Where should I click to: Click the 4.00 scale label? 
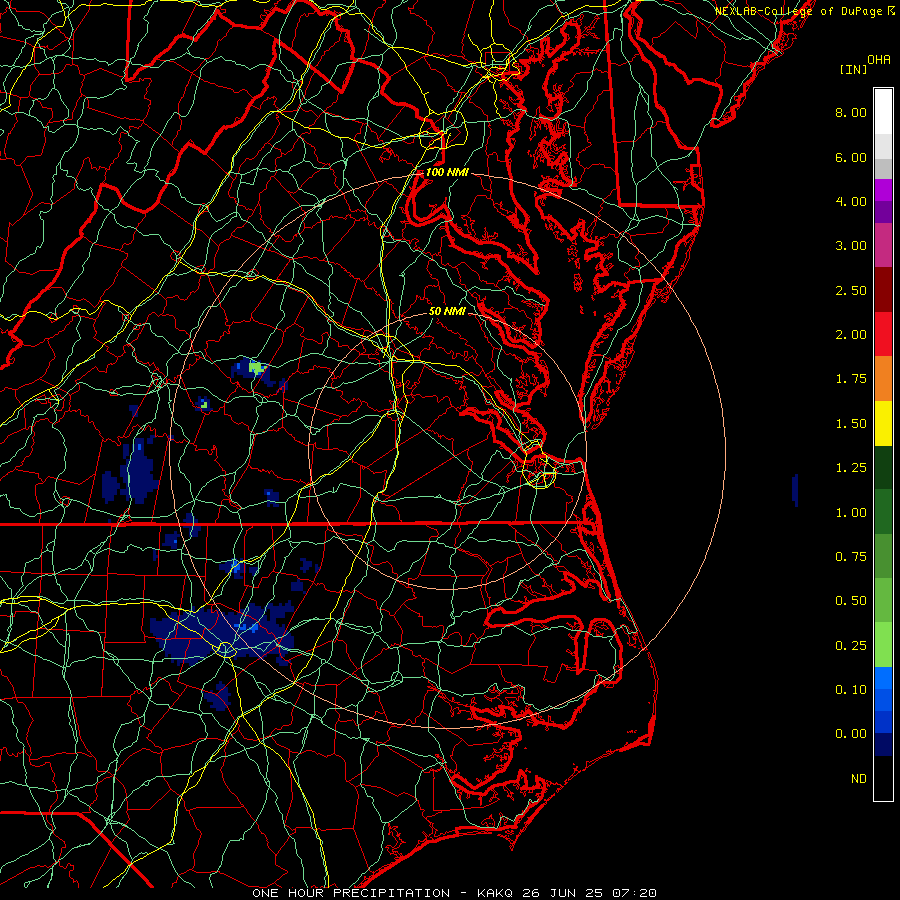(x=851, y=201)
